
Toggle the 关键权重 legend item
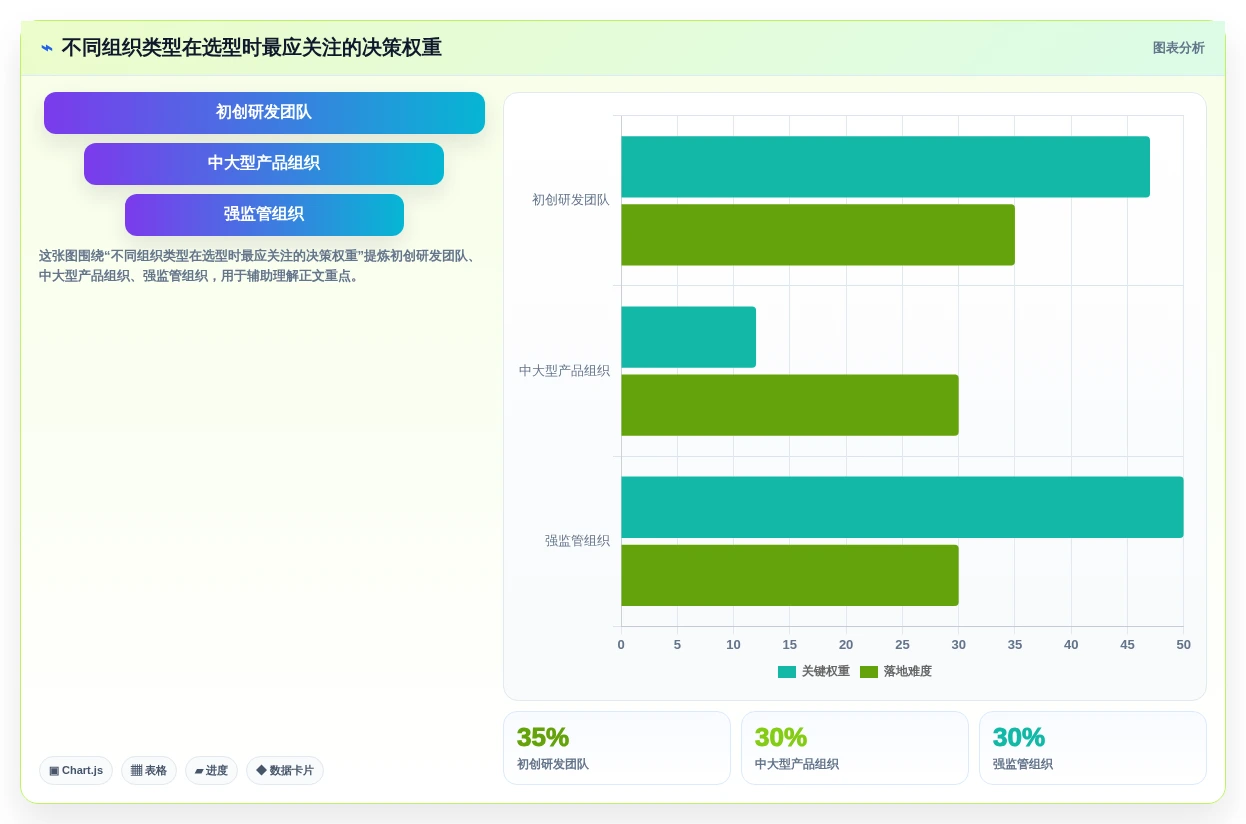tap(814, 672)
